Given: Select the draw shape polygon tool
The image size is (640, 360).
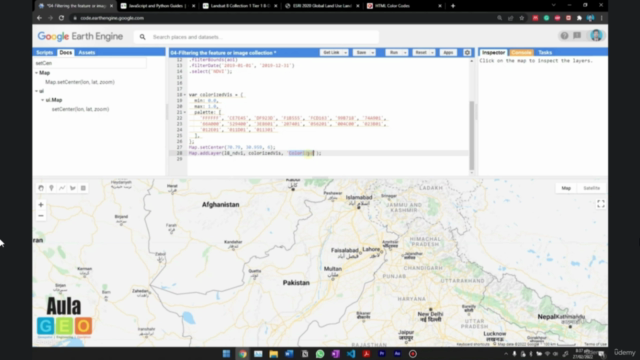Looking at the screenshot, I should click(73, 188).
